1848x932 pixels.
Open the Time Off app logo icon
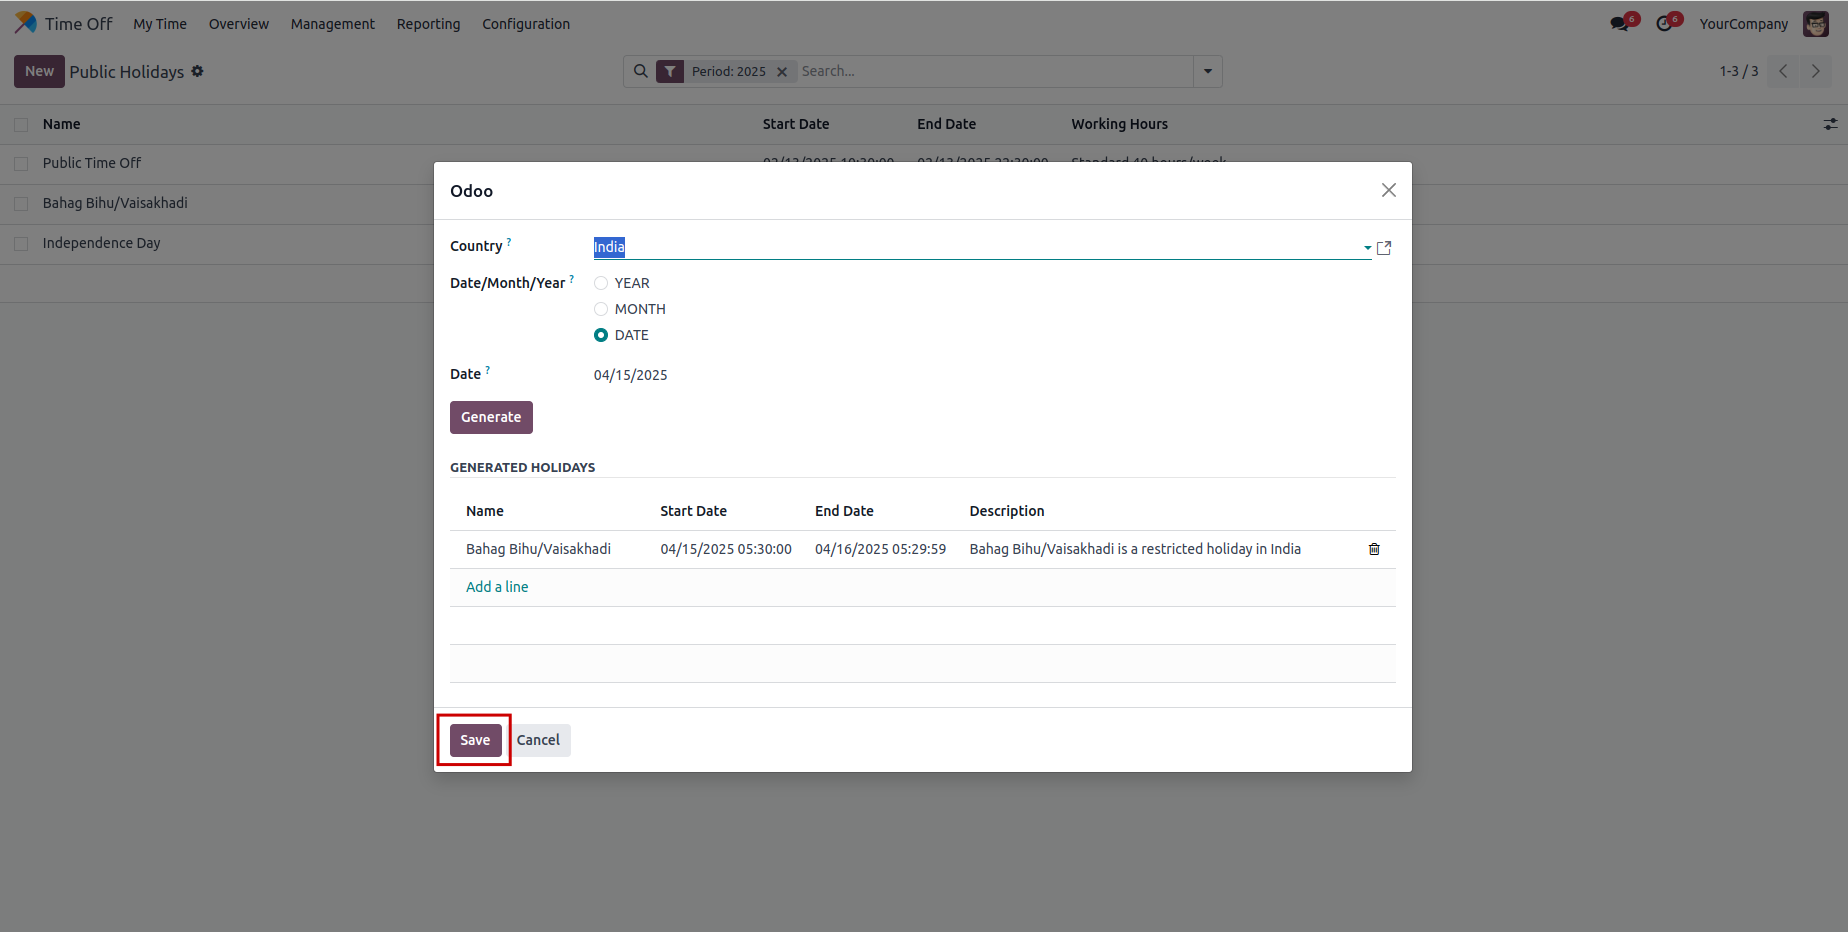point(25,23)
